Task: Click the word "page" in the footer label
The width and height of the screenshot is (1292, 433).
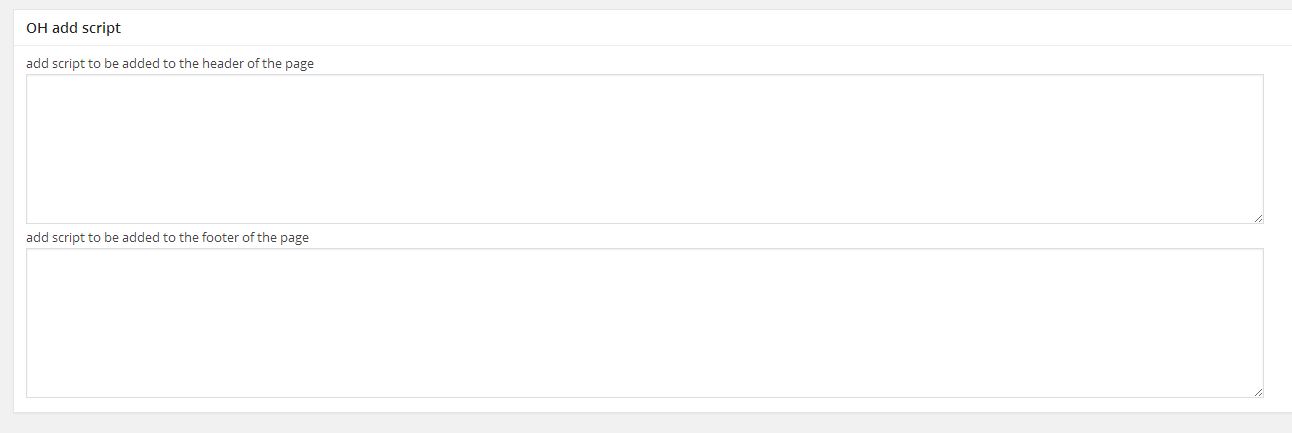Action: click(x=294, y=238)
